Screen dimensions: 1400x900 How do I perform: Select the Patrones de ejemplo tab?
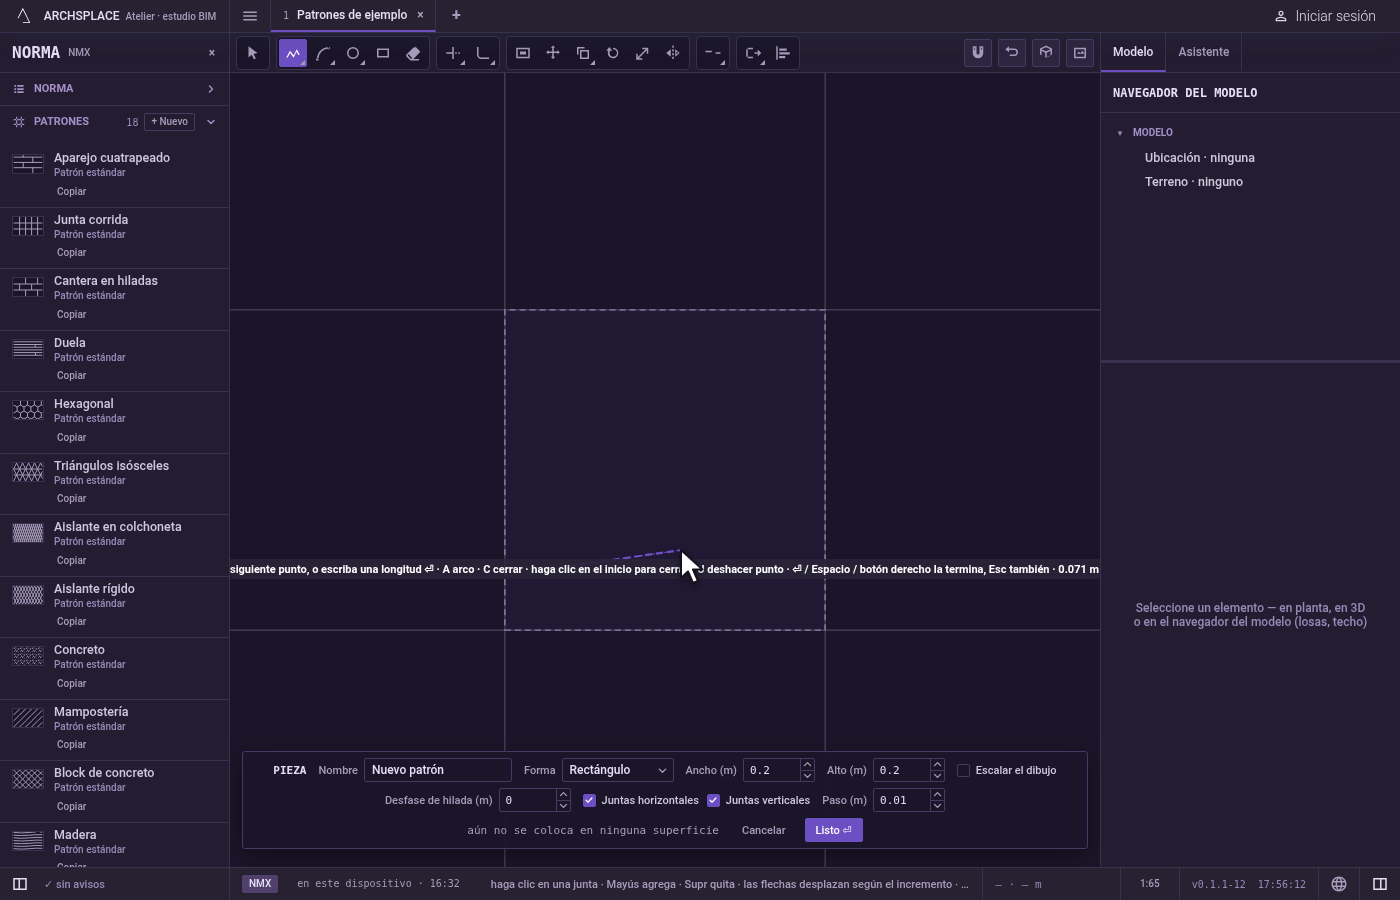[x=351, y=15]
